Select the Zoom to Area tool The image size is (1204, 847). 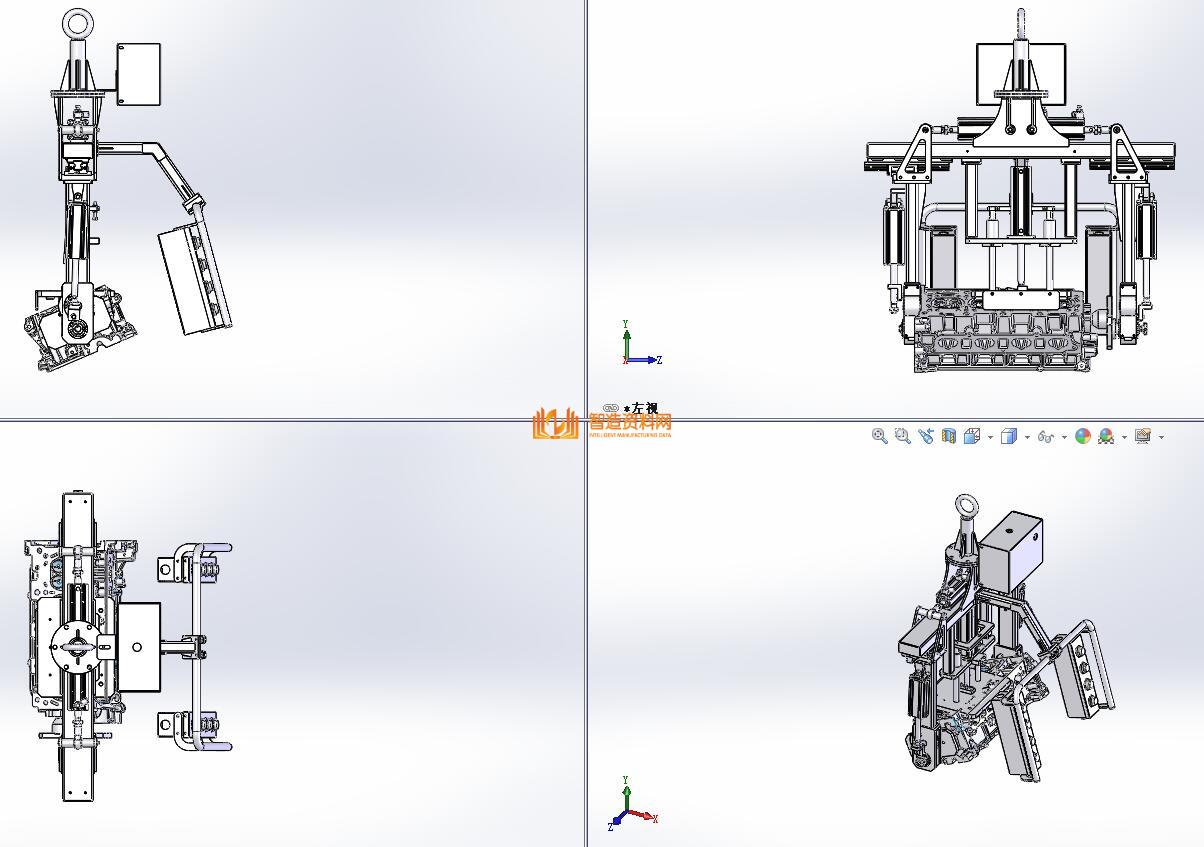click(902, 436)
